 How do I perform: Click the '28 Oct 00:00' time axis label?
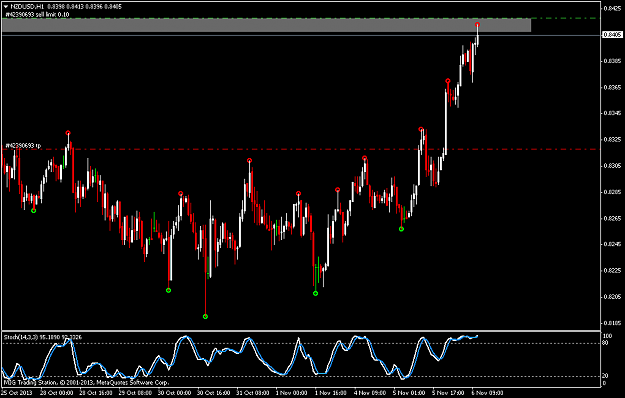pyautogui.click(x=56, y=393)
